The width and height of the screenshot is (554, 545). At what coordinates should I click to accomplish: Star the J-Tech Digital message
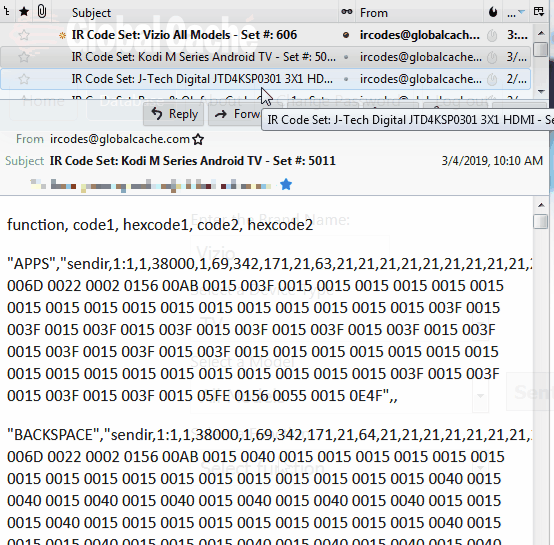(24, 79)
